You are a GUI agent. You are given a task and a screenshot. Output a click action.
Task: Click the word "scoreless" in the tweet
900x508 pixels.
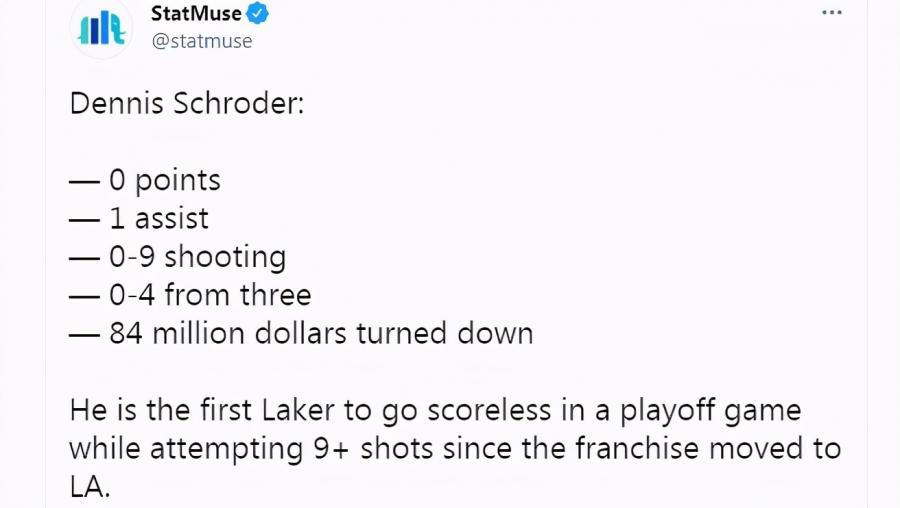pos(489,410)
